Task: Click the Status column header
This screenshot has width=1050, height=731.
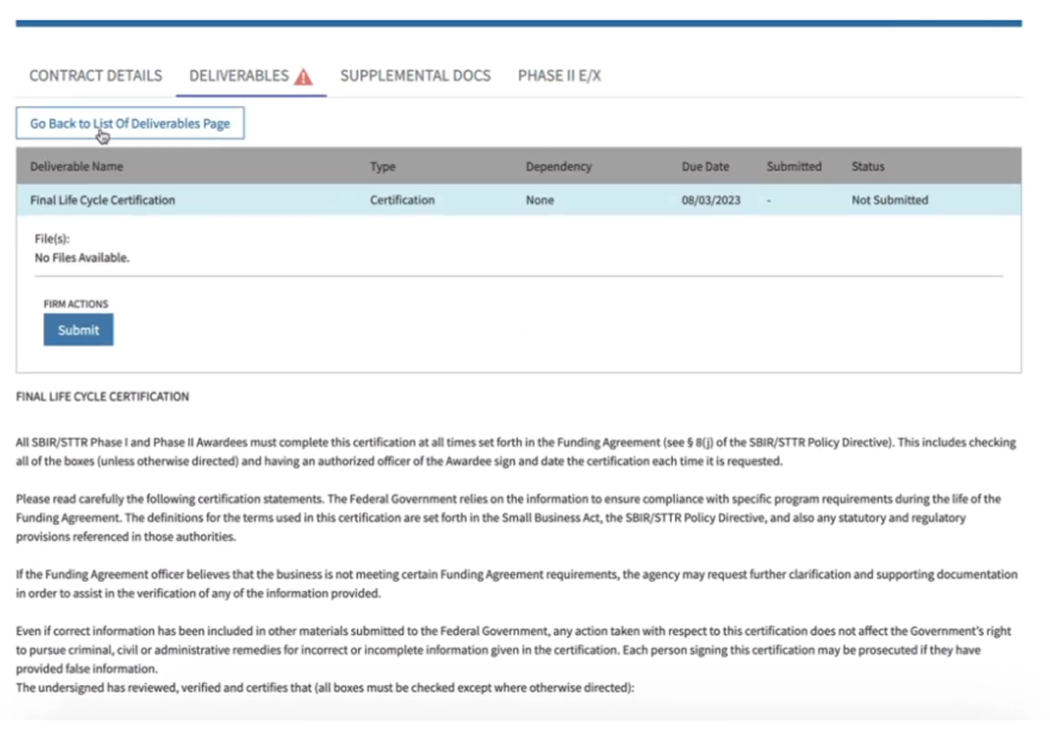Action: [x=868, y=167]
